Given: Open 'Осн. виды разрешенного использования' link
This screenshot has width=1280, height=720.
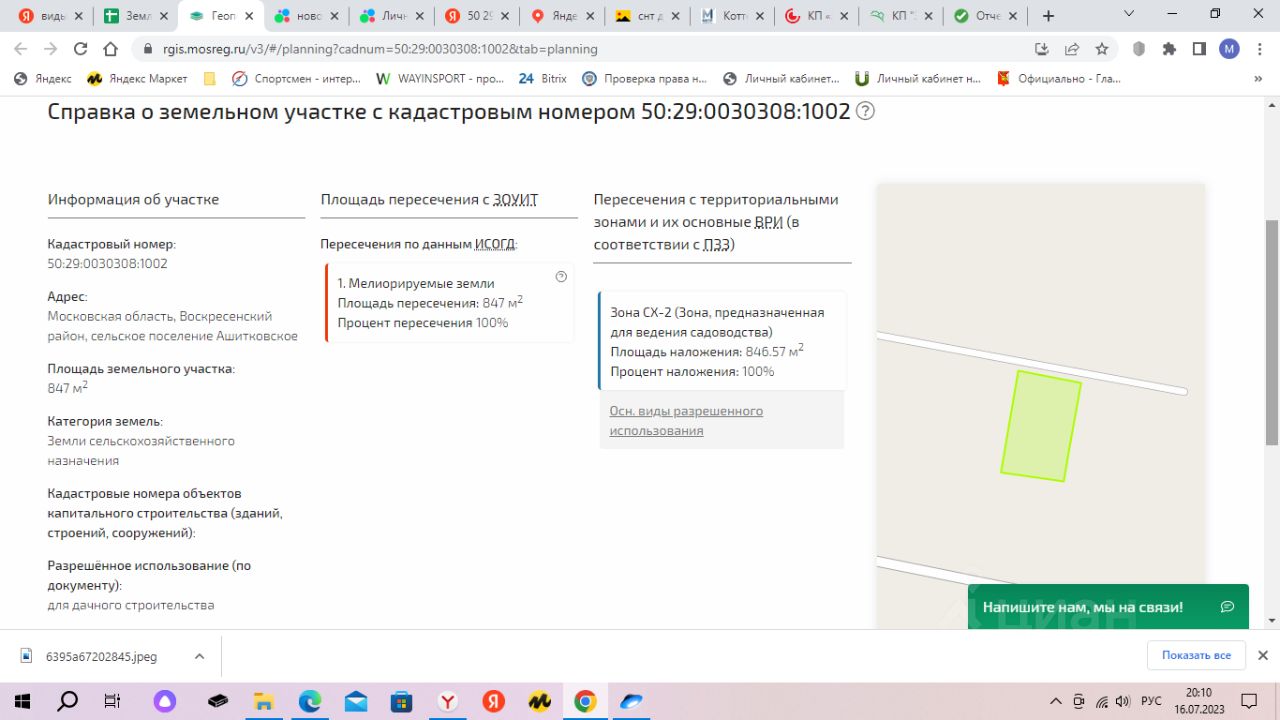Looking at the screenshot, I should [686, 421].
